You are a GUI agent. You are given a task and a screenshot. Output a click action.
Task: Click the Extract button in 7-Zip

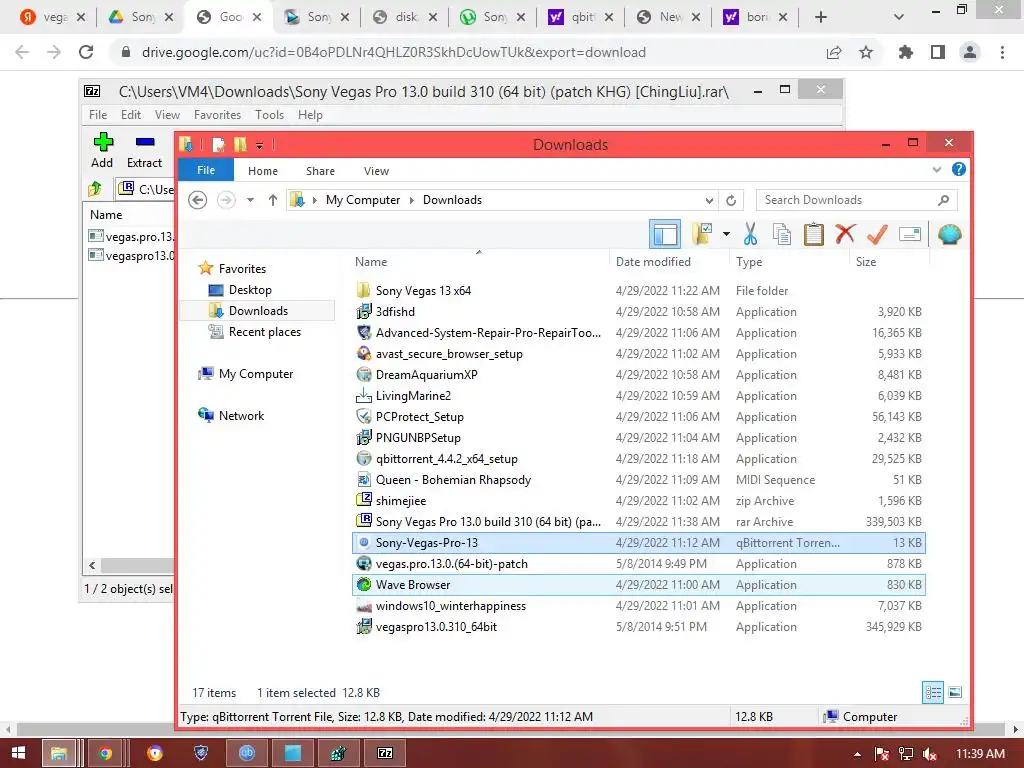[144, 150]
